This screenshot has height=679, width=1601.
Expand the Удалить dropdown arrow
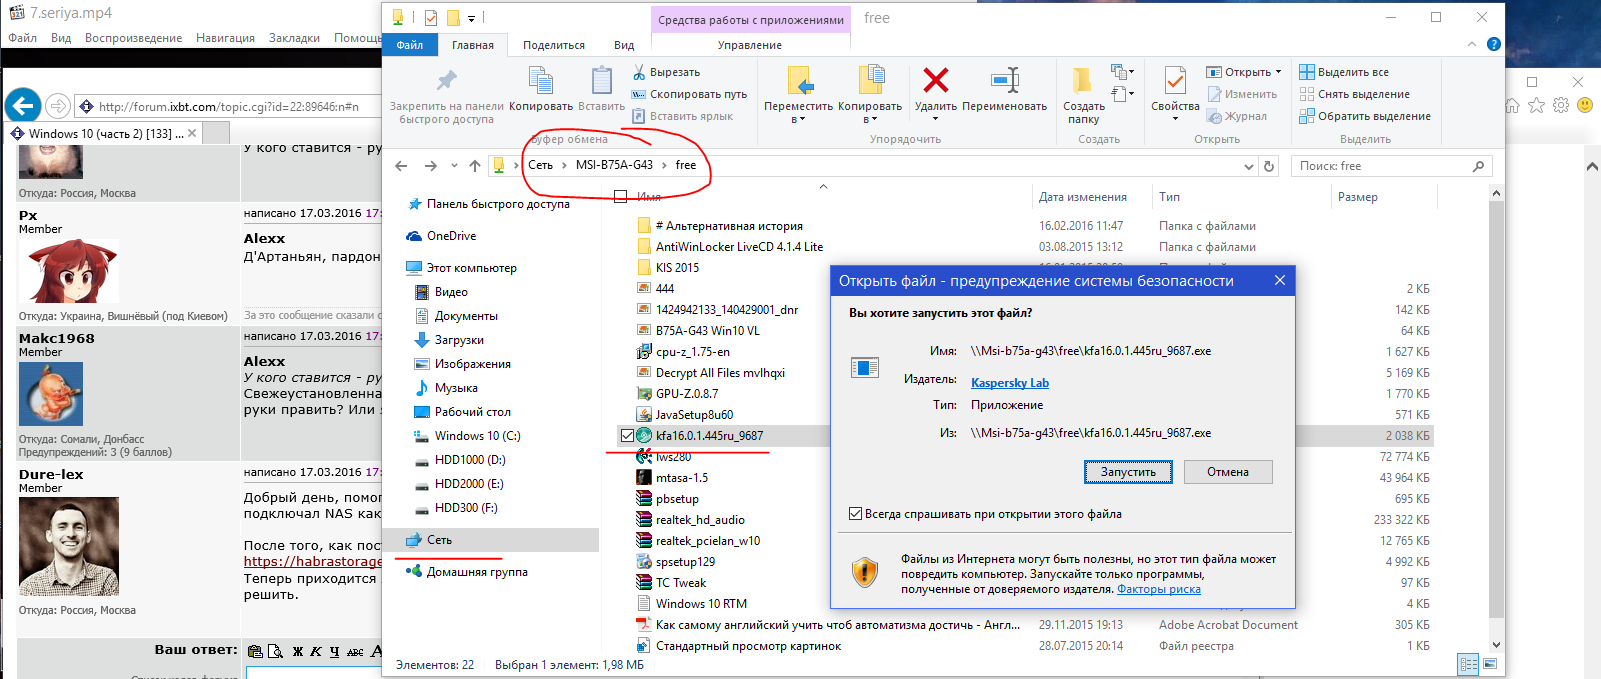click(936, 119)
